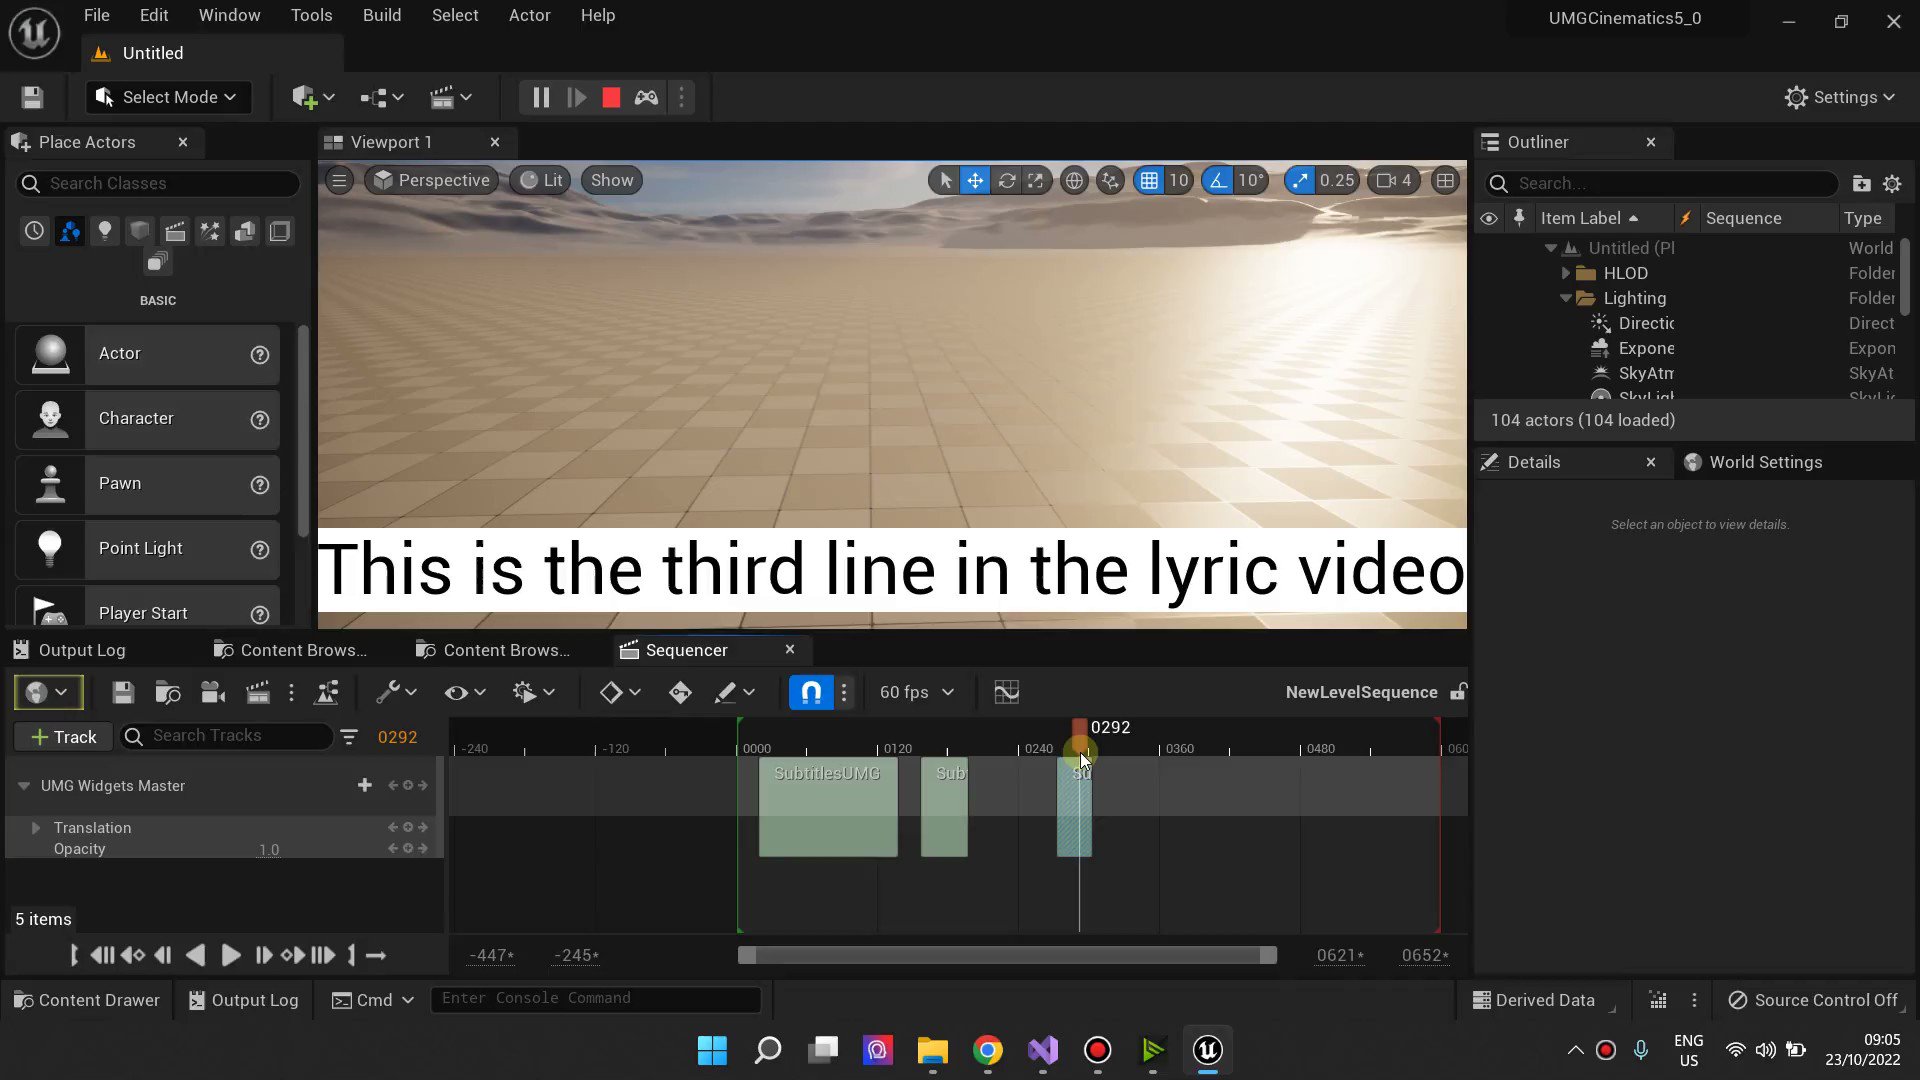Open the viewport hamburger options menu
1920x1080 pixels.
339,181
